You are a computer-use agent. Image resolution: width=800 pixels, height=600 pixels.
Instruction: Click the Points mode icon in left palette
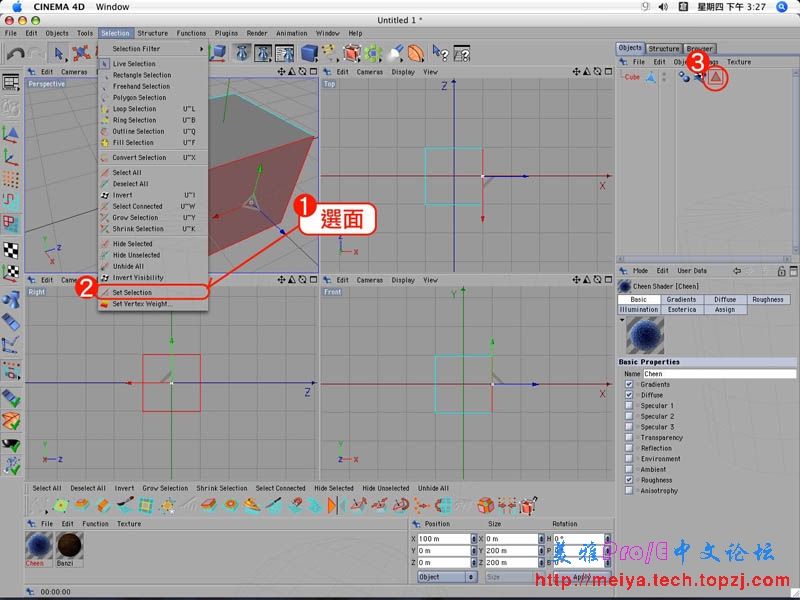pyautogui.click(x=11, y=180)
